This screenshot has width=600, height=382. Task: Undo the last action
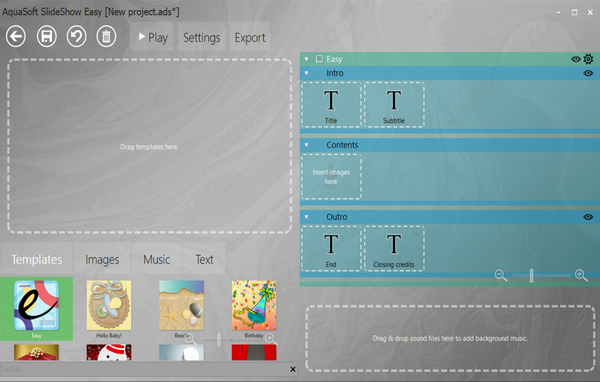(x=77, y=37)
